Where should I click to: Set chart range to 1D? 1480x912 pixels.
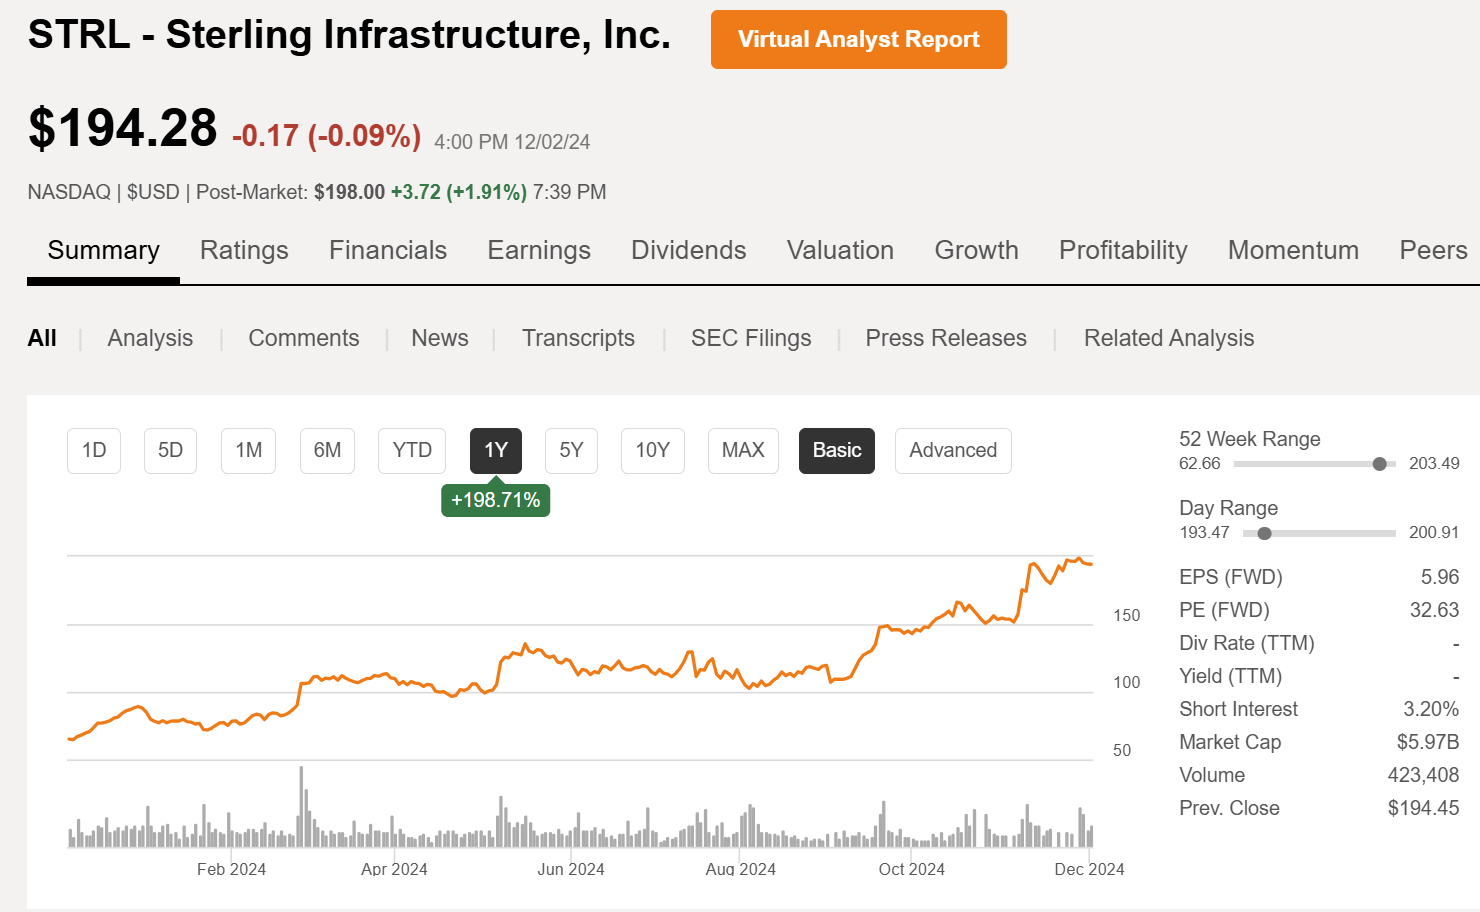coord(94,450)
